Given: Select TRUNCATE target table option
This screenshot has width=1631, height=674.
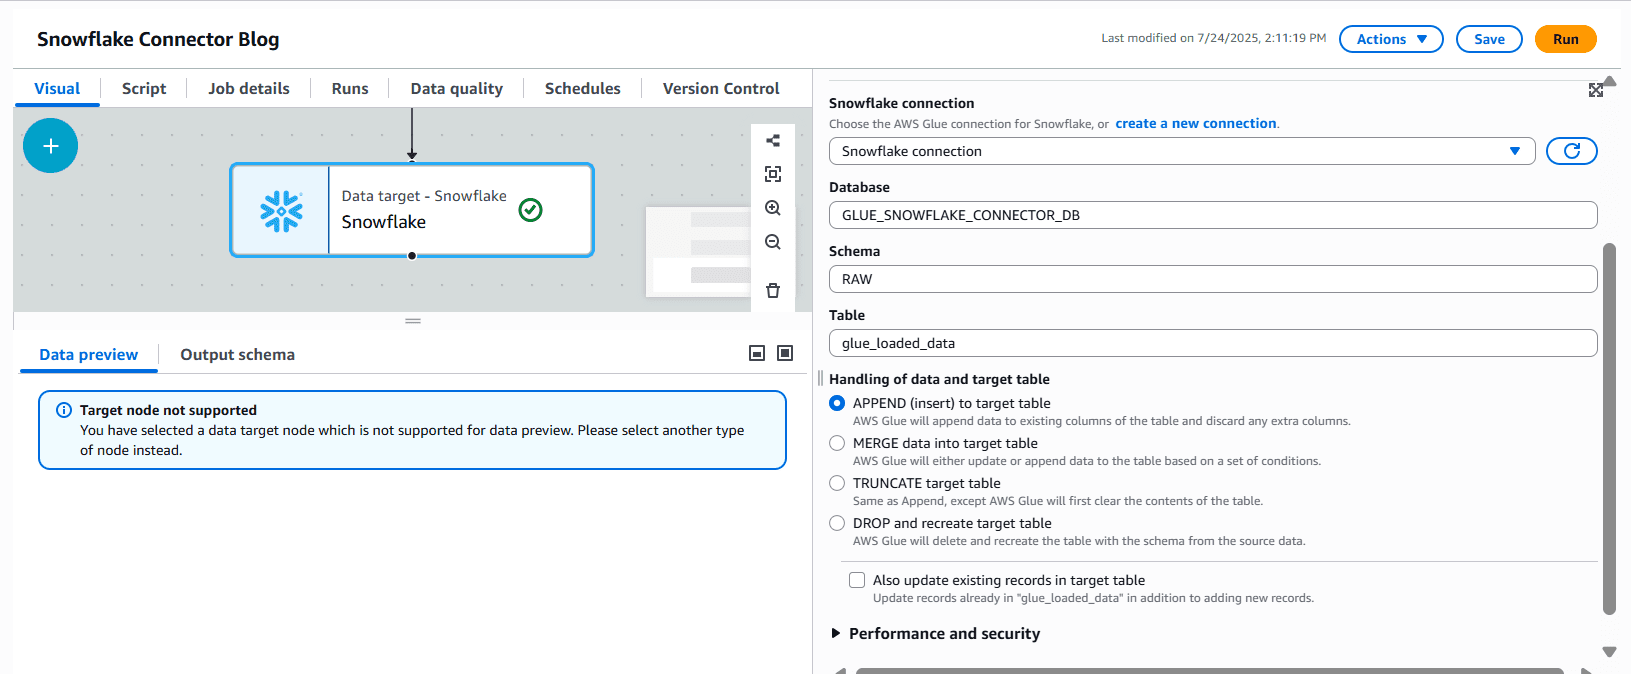Looking at the screenshot, I should point(837,483).
